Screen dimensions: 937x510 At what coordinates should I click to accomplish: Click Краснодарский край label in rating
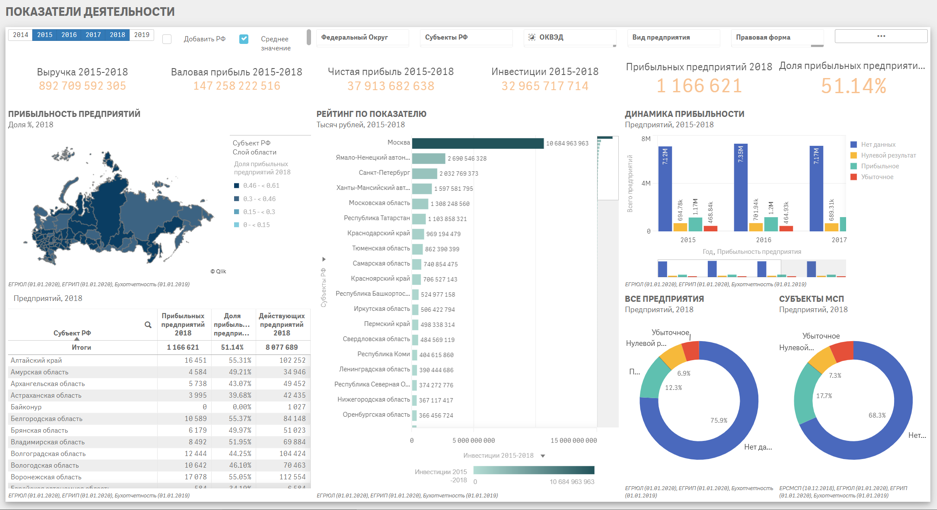(378, 233)
